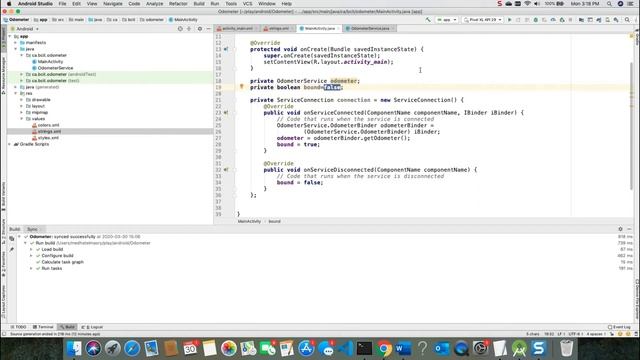The width and height of the screenshot is (640, 360).
Task: Select MainActivity in project tree
Action: point(50,62)
